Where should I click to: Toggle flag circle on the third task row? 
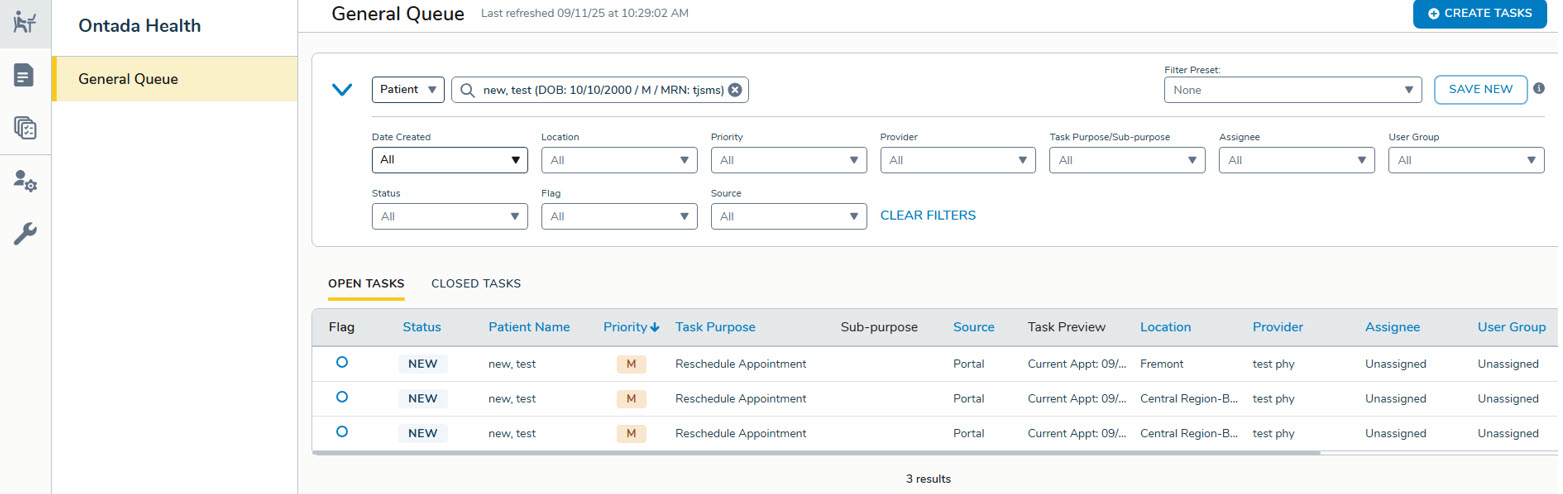342,432
